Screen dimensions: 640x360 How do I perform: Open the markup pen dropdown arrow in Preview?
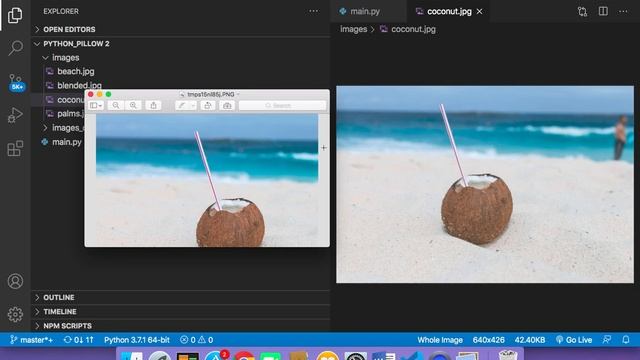(x=193, y=105)
